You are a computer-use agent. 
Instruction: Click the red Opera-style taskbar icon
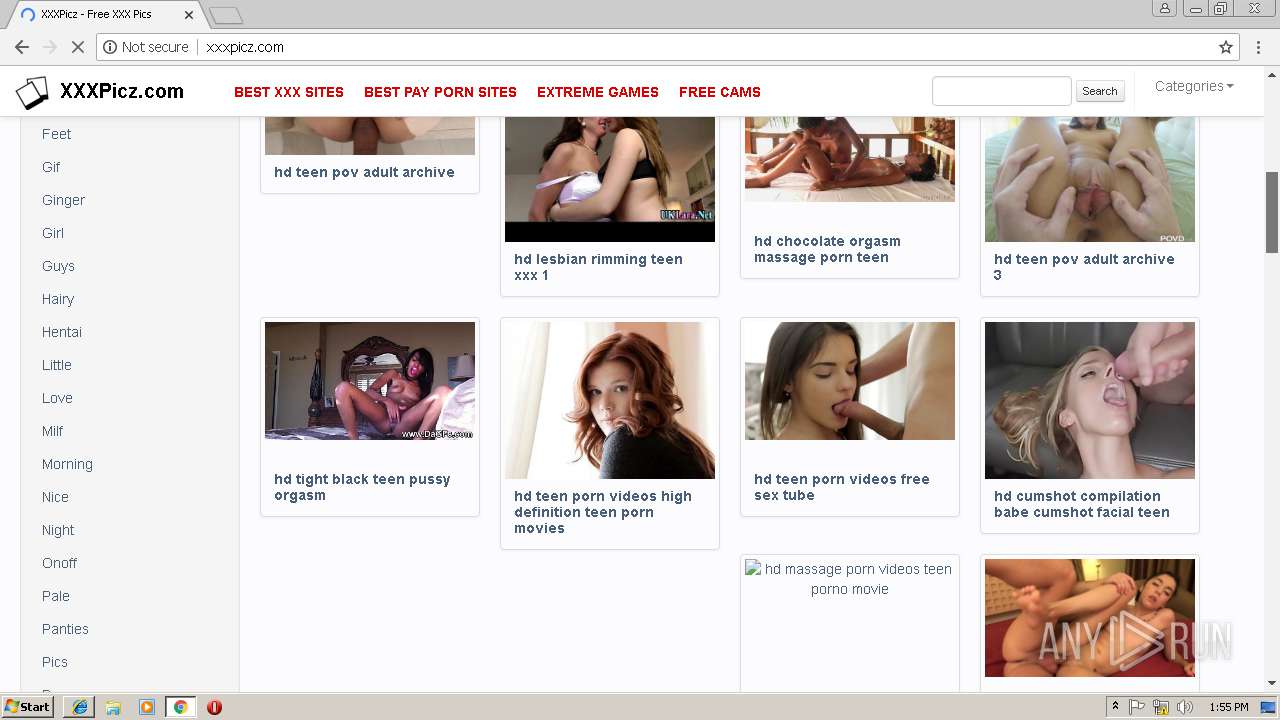[x=214, y=707]
